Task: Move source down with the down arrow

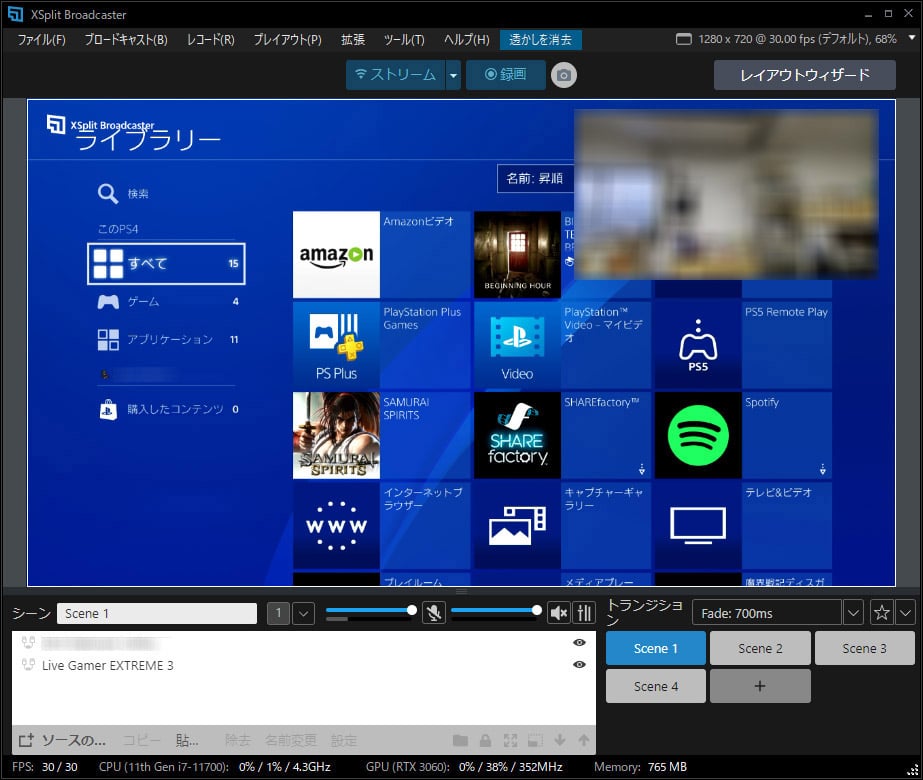Action: pyautogui.click(x=560, y=741)
